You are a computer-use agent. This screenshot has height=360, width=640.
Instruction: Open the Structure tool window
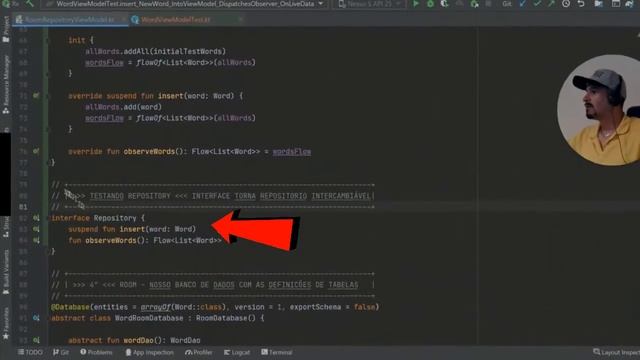coord(6,227)
